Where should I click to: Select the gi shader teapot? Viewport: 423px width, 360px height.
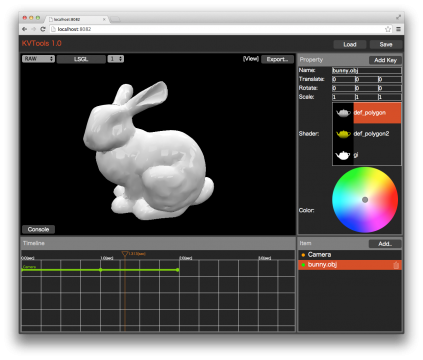click(x=343, y=155)
